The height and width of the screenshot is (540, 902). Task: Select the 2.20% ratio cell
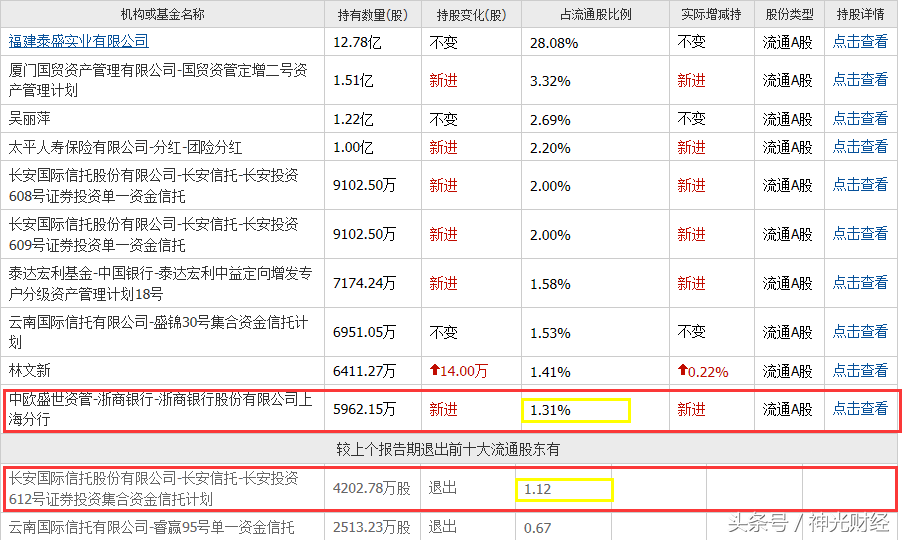coord(550,148)
